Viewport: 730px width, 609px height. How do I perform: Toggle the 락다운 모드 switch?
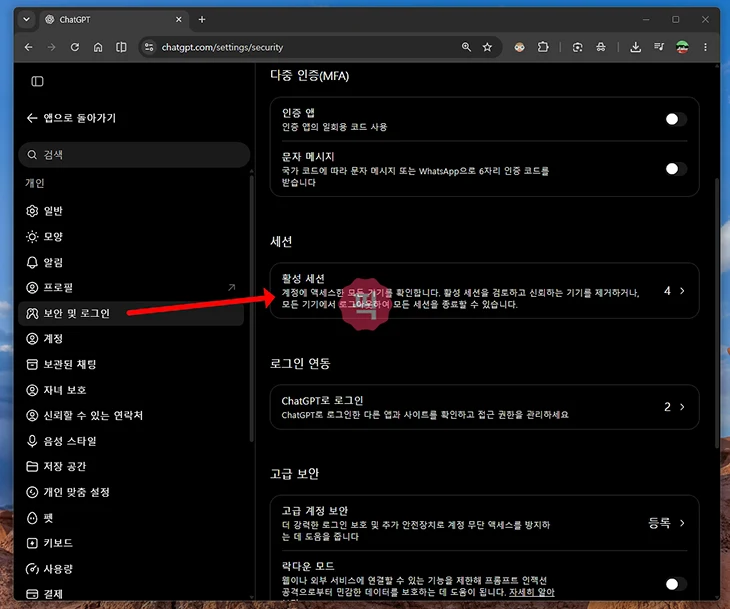tap(676, 584)
